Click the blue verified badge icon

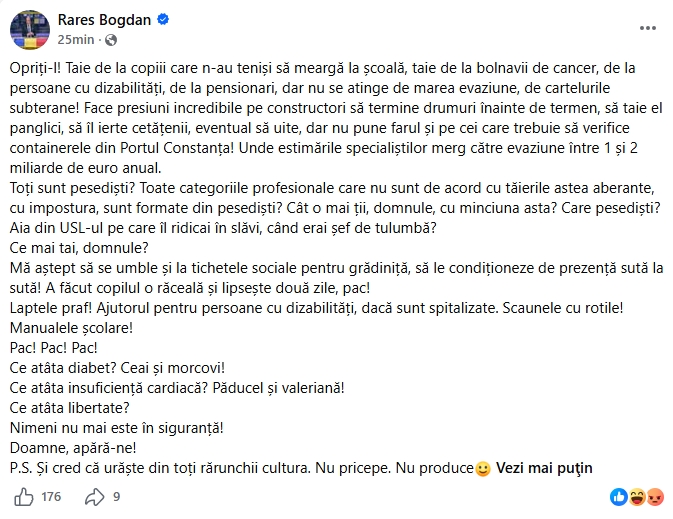click(x=163, y=19)
